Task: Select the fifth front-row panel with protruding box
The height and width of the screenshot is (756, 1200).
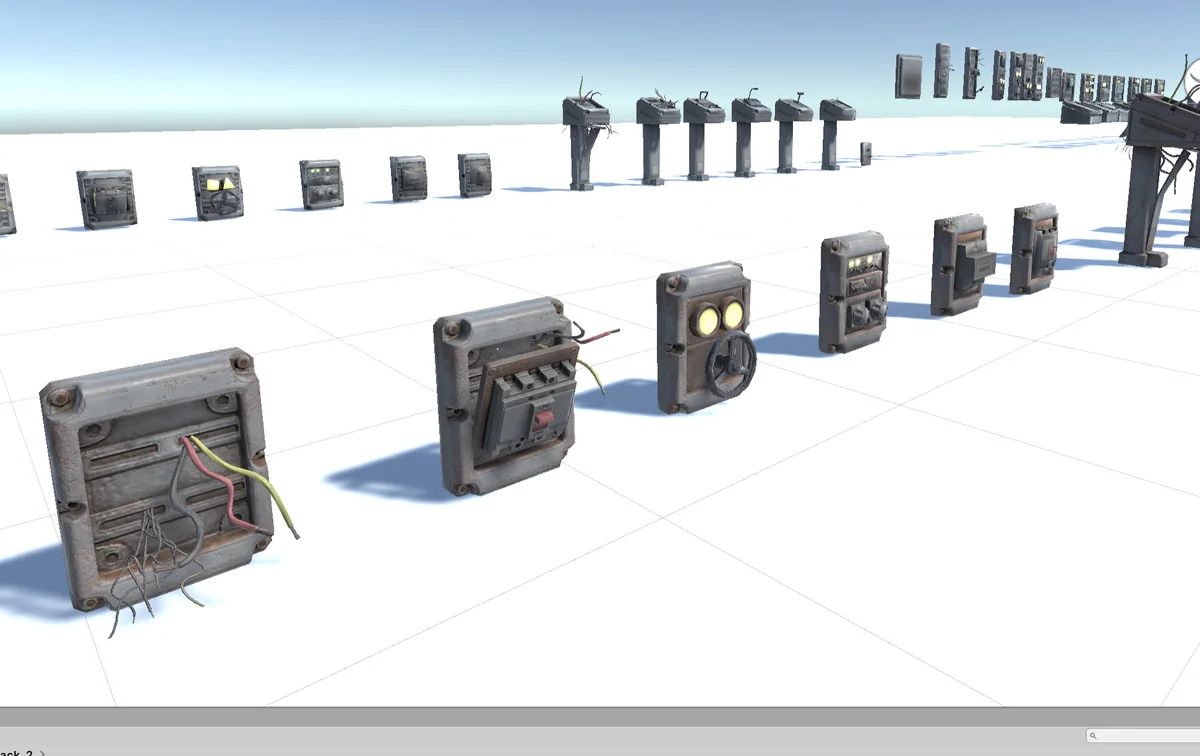Action: [959, 264]
